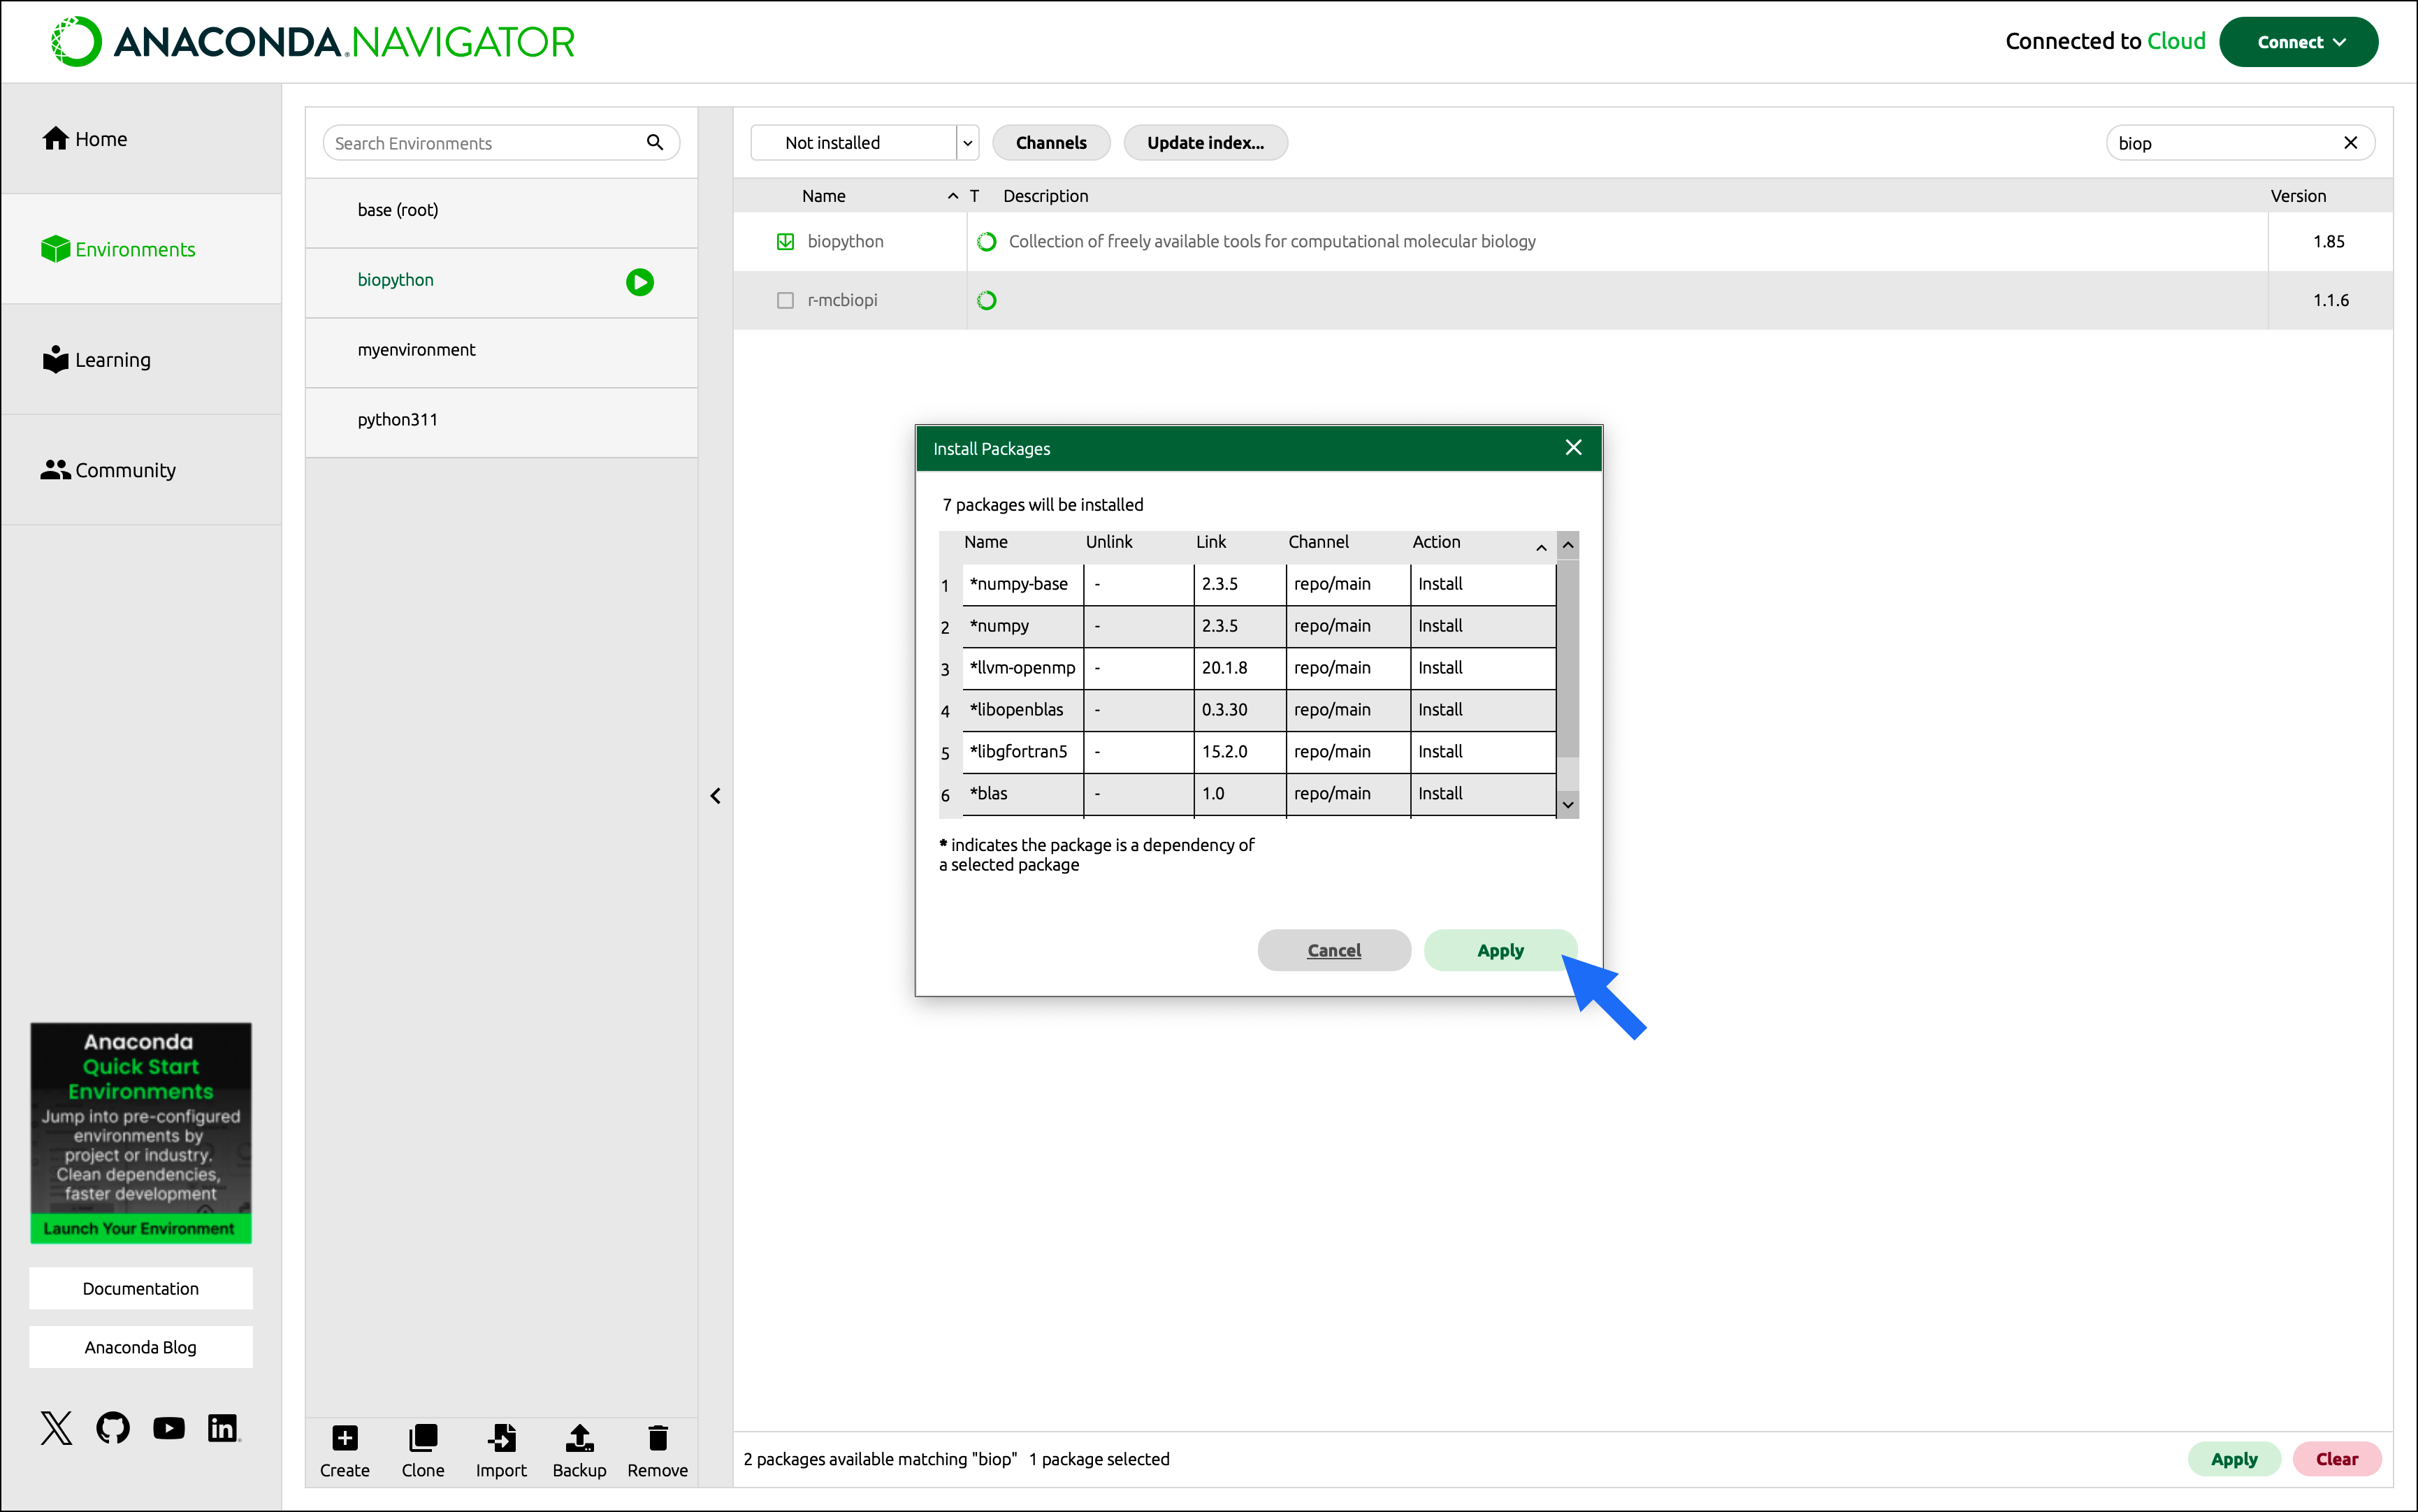This screenshot has width=2418, height=1512.
Task: Toggle the biopython package checkbox
Action: coord(785,241)
